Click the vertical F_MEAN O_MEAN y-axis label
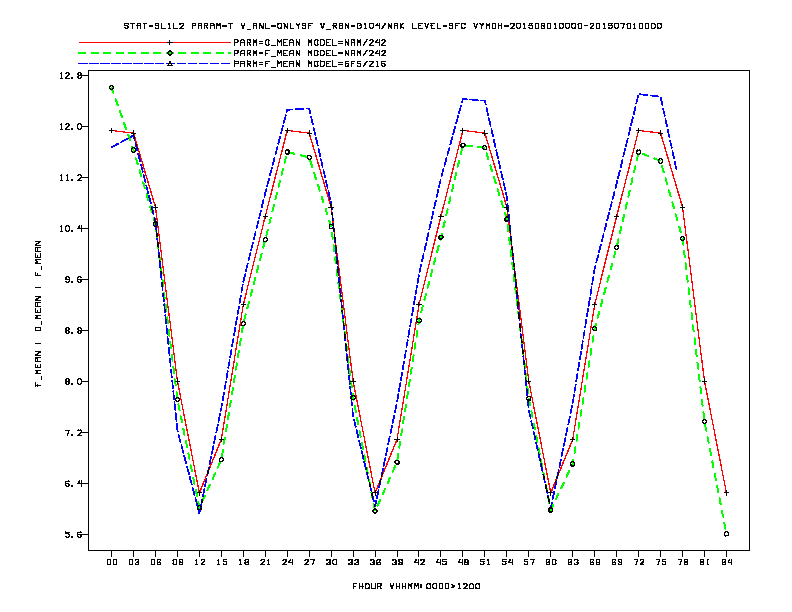792x612 pixels. (x=38, y=314)
